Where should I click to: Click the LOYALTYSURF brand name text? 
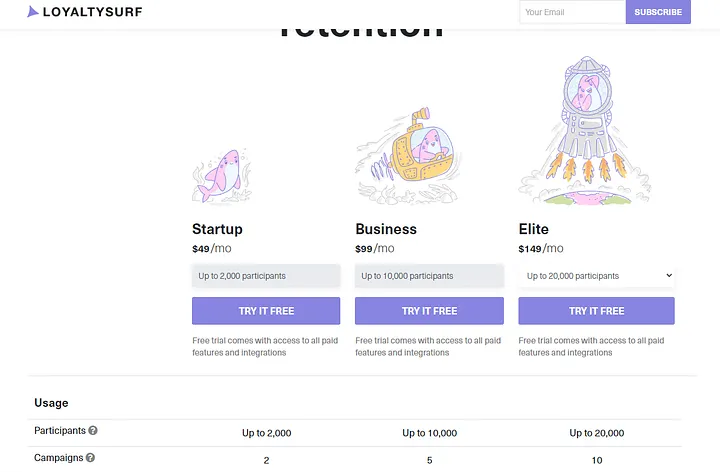(x=93, y=12)
